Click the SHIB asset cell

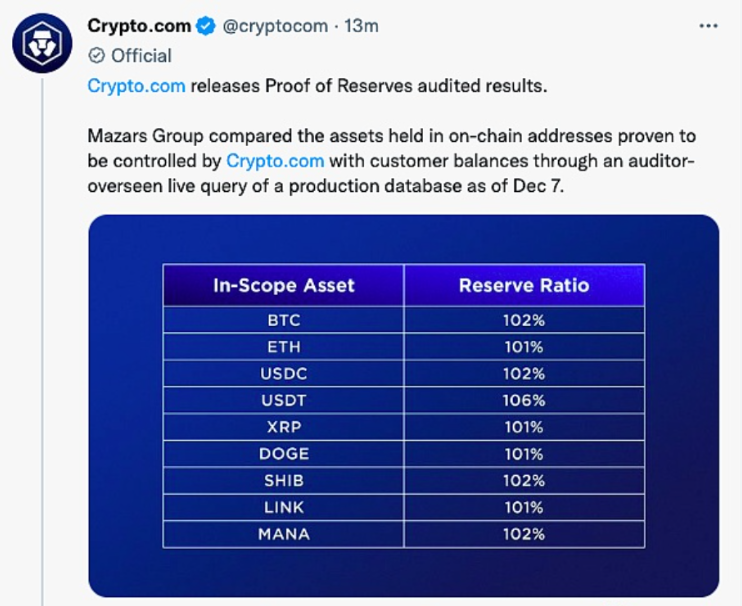(284, 481)
